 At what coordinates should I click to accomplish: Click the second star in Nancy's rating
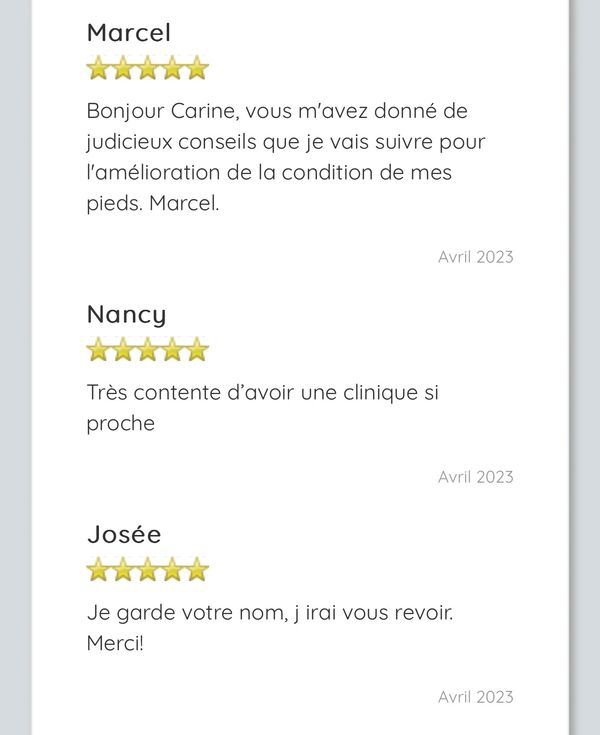[x=124, y=350]
